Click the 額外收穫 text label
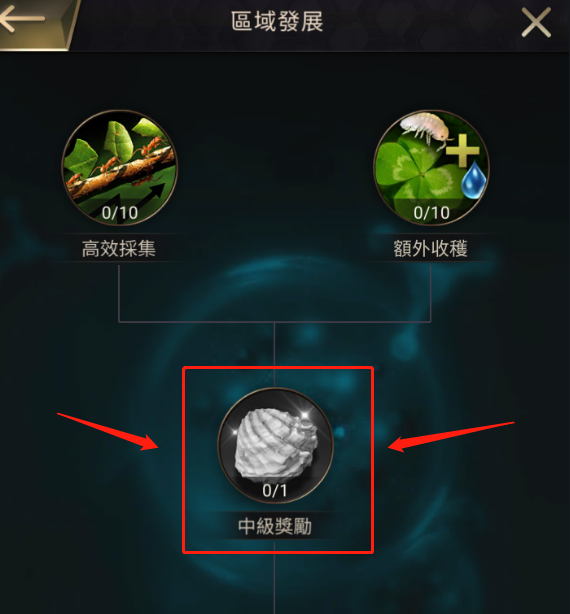The width and height of the screenshot is (570, 614). [x=431, y=249]
